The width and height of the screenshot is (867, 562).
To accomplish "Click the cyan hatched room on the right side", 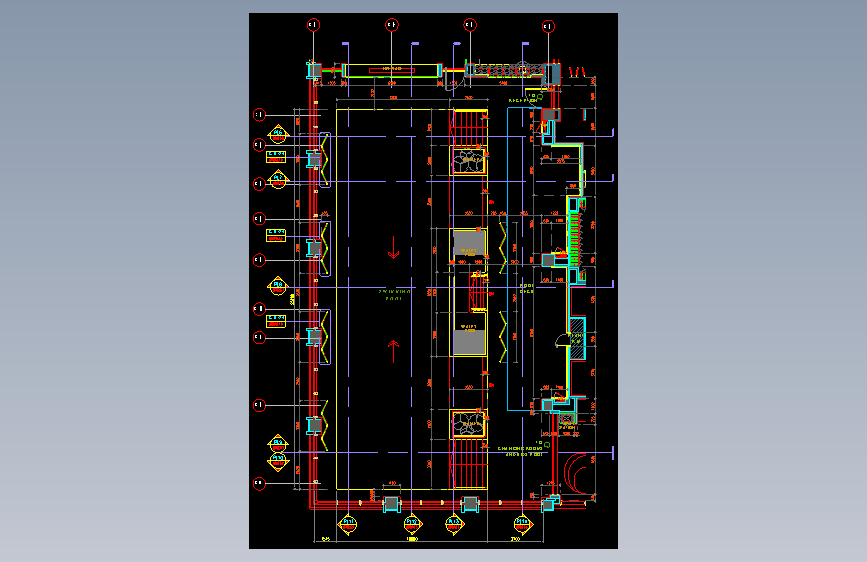I will [577, 338].
